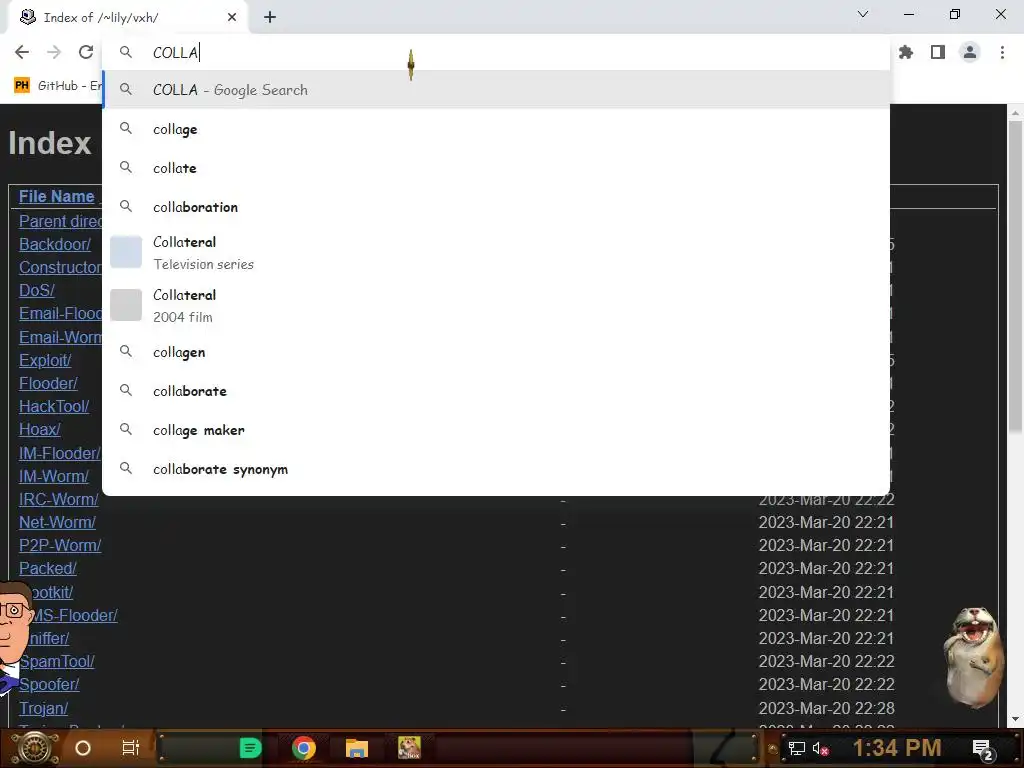Open the 1:34 PM clock
Image resolution: width=1024 pixels, height=768 pixels.
pos(897,748)
